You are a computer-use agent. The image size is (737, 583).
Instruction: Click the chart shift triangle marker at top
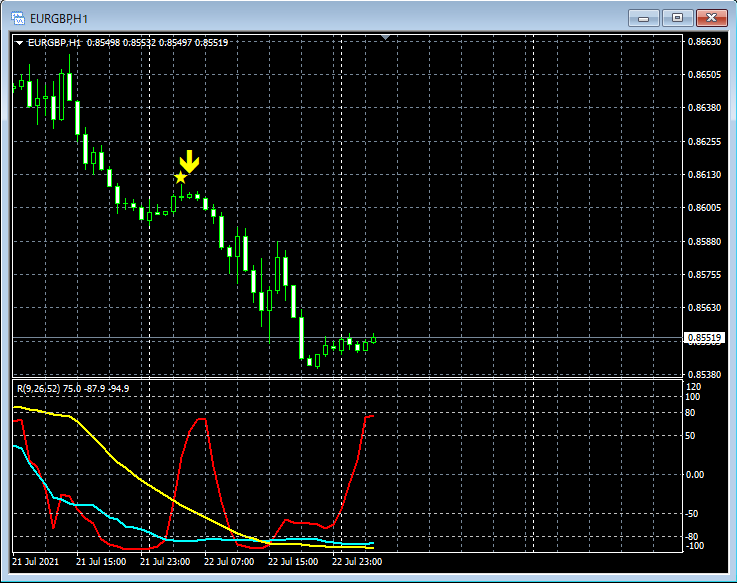point(385,37)
